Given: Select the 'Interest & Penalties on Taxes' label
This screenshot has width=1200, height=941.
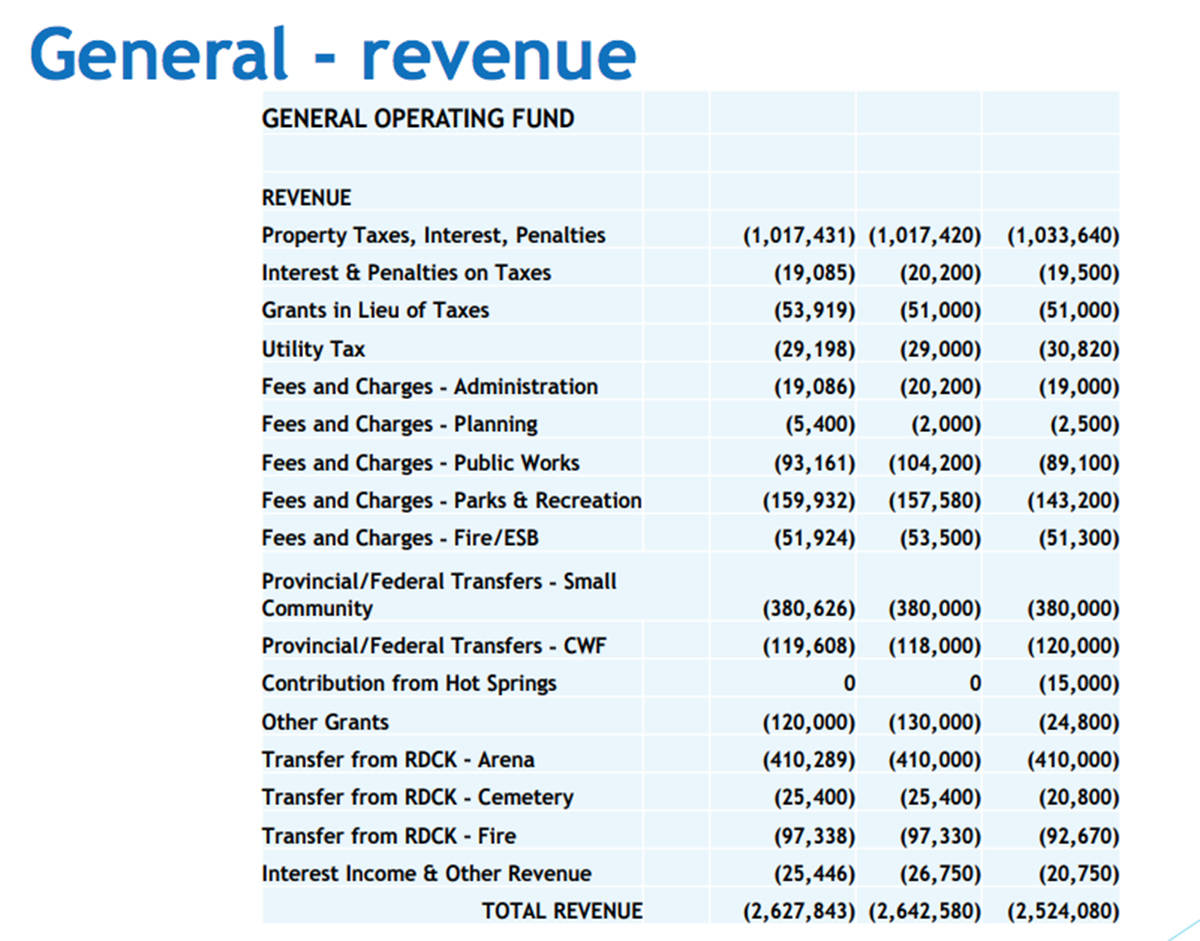Looking at the screenshot, I should (x=406, y=273).
